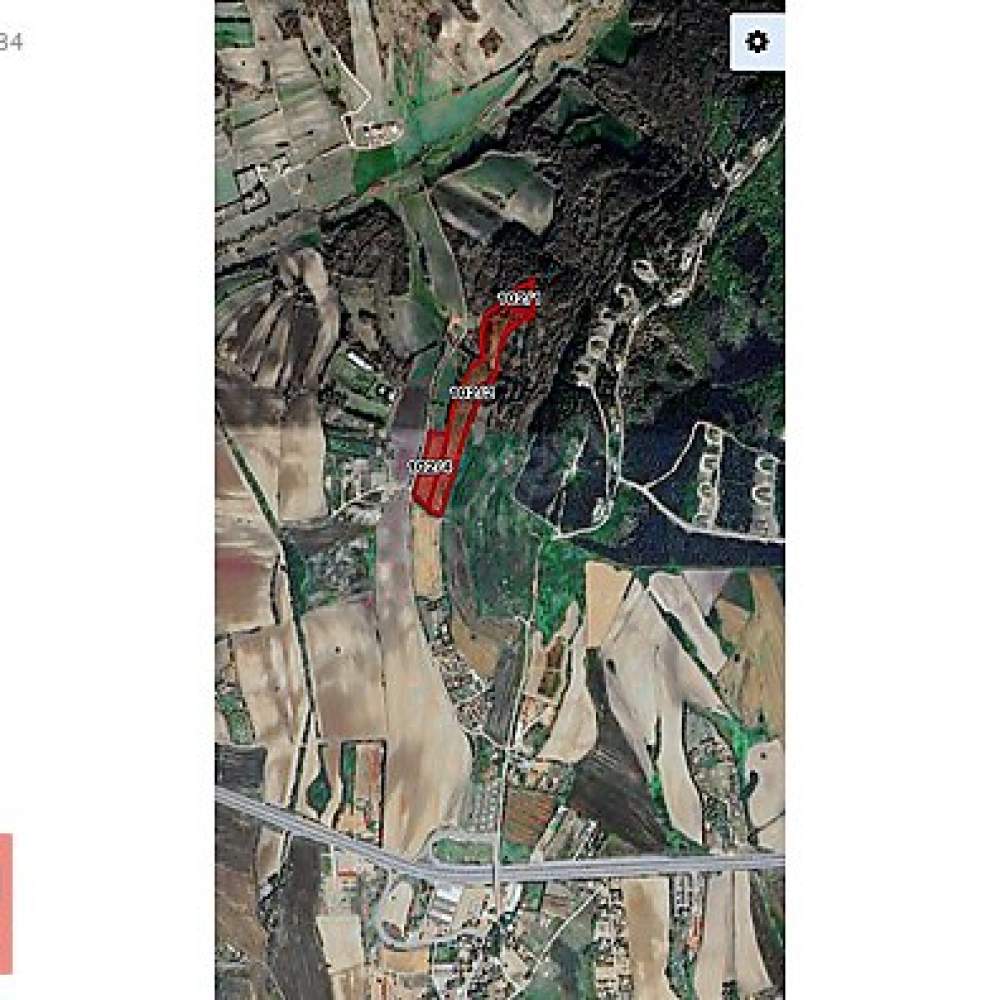Click the pink bar at left edge
The height and width of the screenshot is (1000, 1000).
(6, 904)
